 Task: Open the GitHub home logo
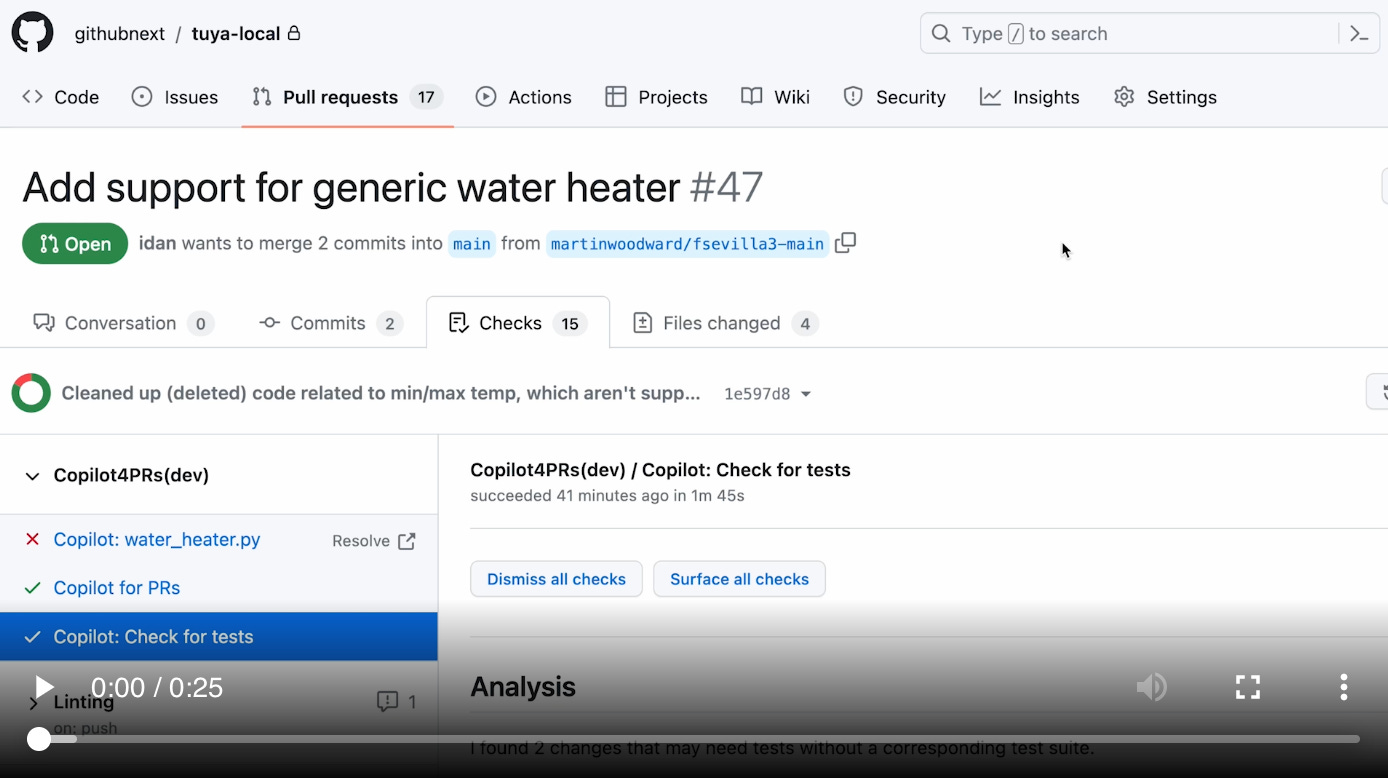(32, 33)
